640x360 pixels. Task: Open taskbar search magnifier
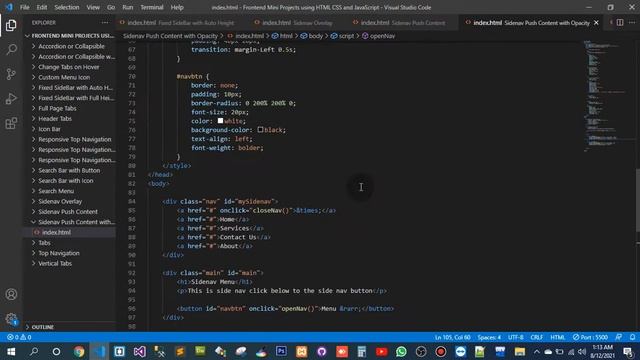click(x=34, y=351)
